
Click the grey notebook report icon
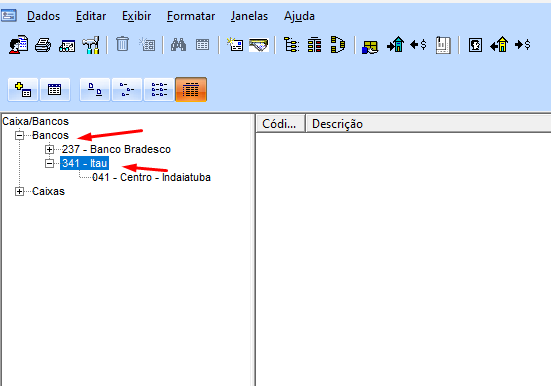[x=443, y=45]
